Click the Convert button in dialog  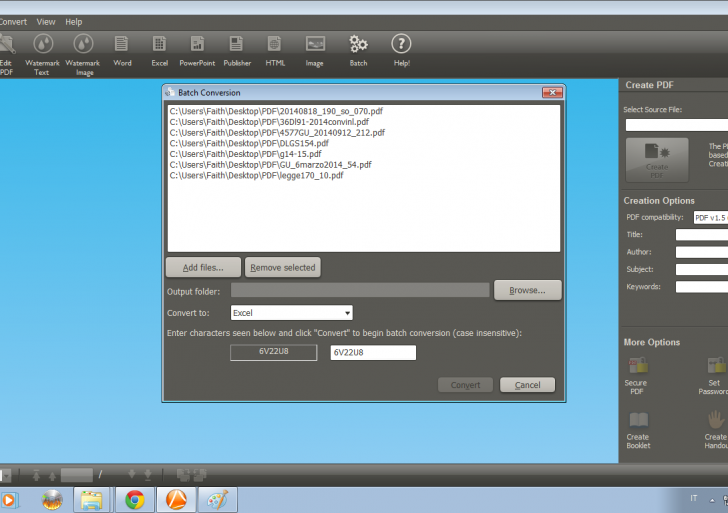pos(465,385)
